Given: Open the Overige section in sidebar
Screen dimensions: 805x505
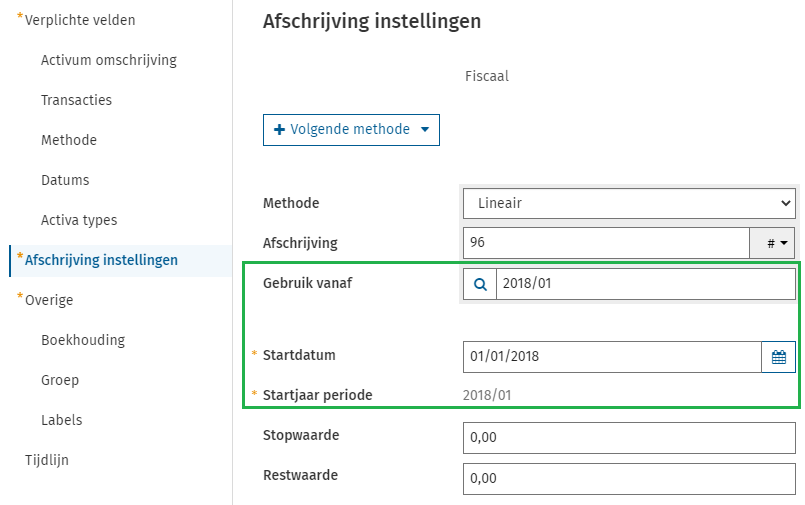Looking at the screenshot, I should coord(49,300).
